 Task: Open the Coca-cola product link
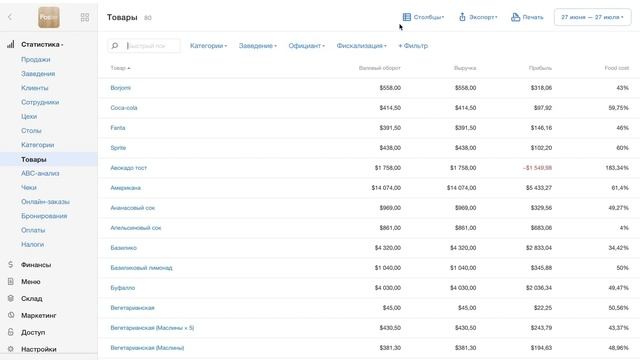tap(124, 108)
